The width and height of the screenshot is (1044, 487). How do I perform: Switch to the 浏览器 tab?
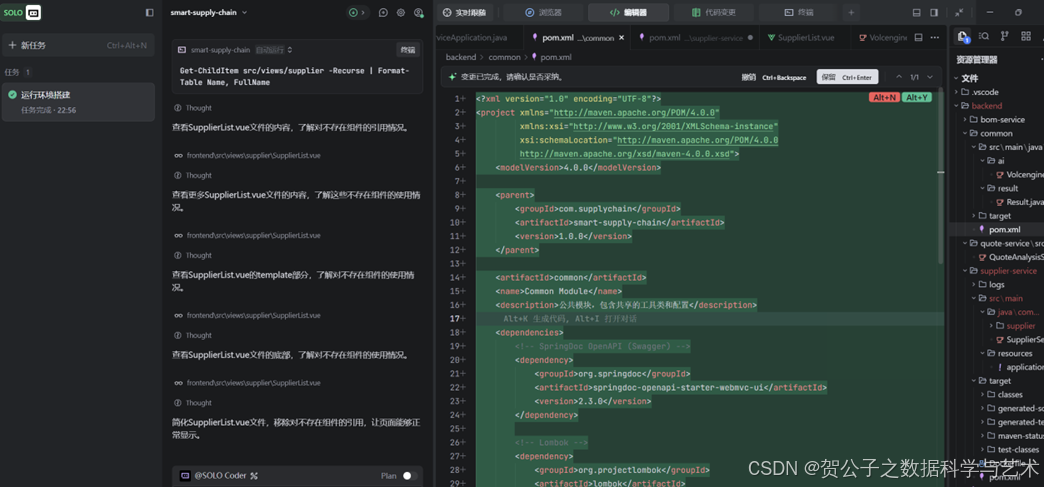pyautogui.click(x=543, y=13)
